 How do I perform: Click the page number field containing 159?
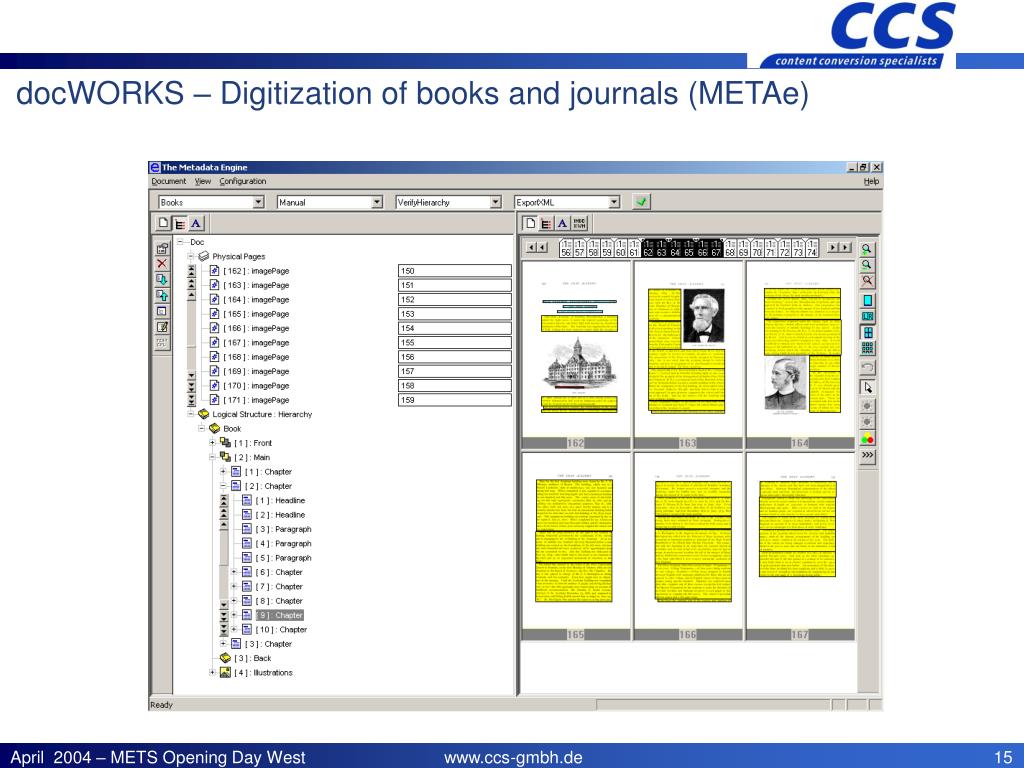[x=455, y=400]
